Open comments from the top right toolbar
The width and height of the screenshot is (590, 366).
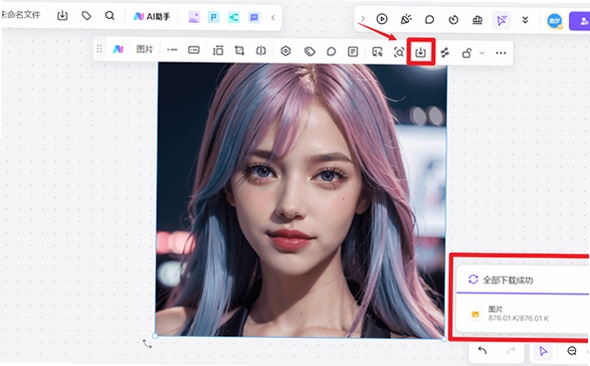pyautogui.click(x=429, y=20)
